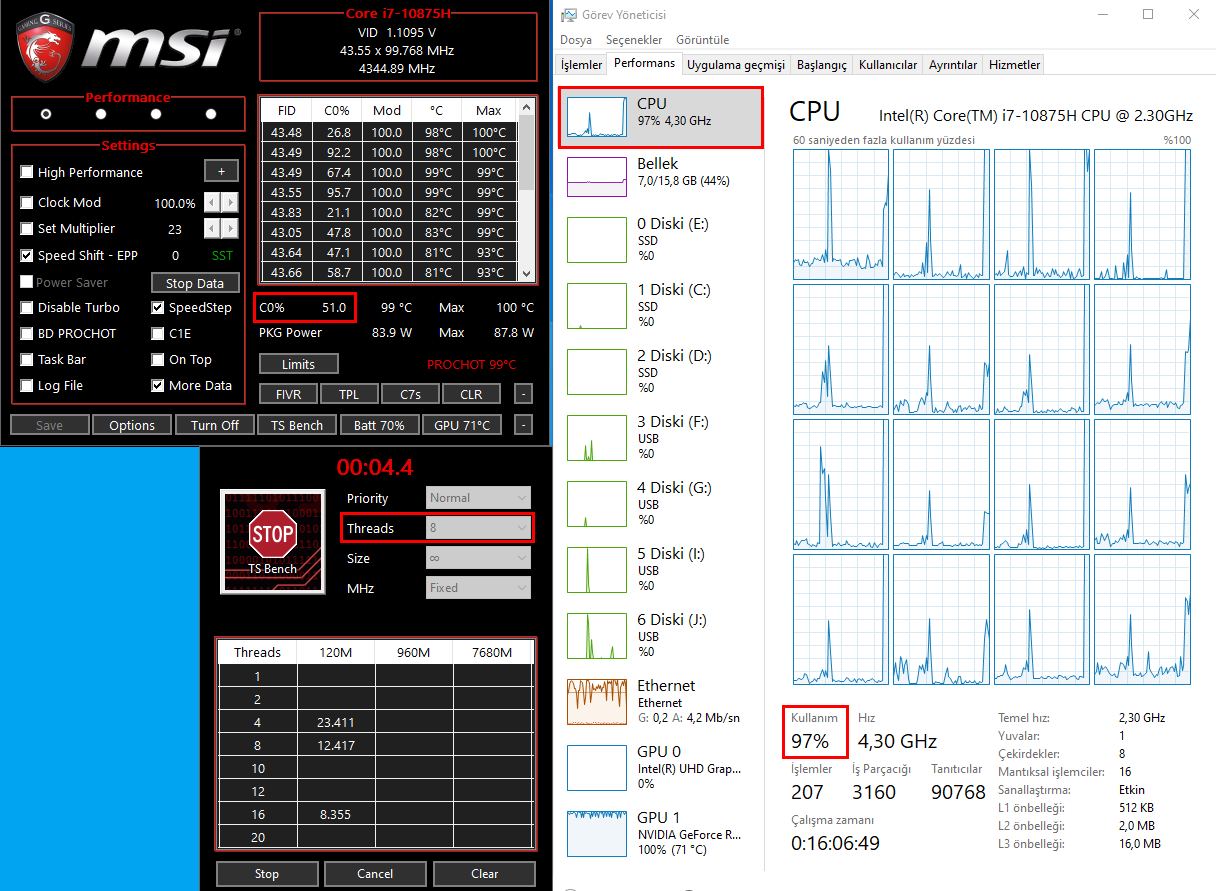Screen dimensions: 1216x891
Task: Decrease Set Multiplier with left arrow stepper
Action: point(213,228)
